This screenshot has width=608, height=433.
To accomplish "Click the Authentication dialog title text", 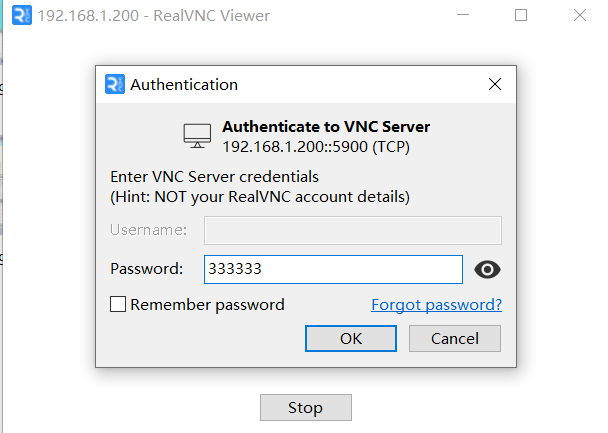I will point(184,85).
